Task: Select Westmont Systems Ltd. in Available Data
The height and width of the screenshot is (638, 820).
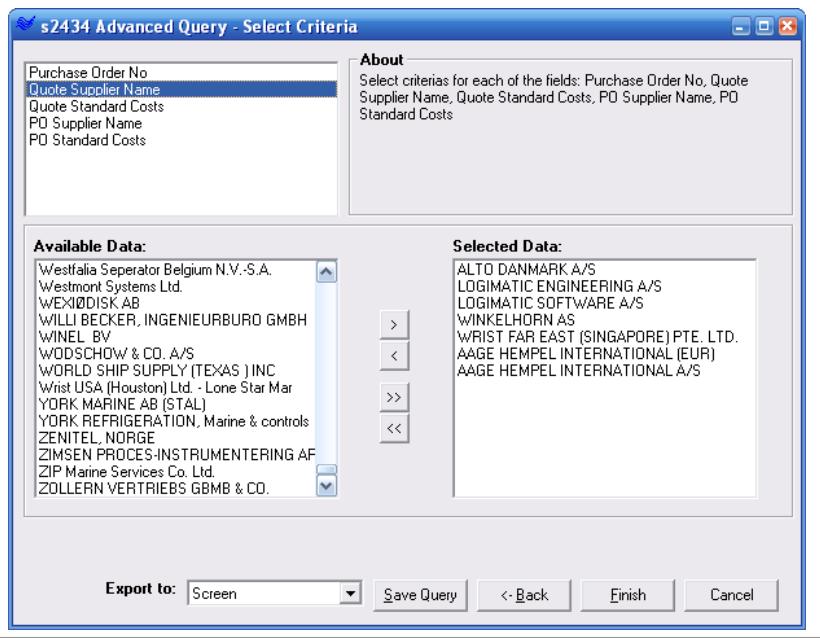Action: tap(176, 287)
